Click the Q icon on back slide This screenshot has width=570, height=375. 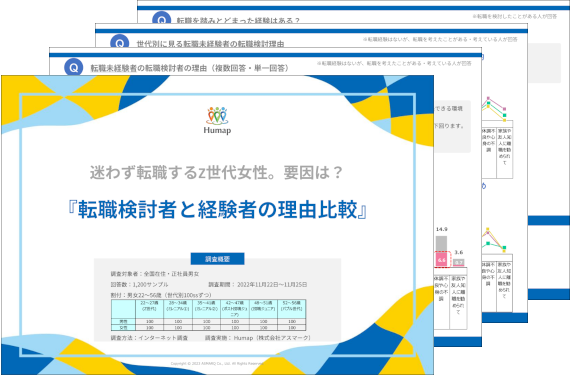(161, 17)
